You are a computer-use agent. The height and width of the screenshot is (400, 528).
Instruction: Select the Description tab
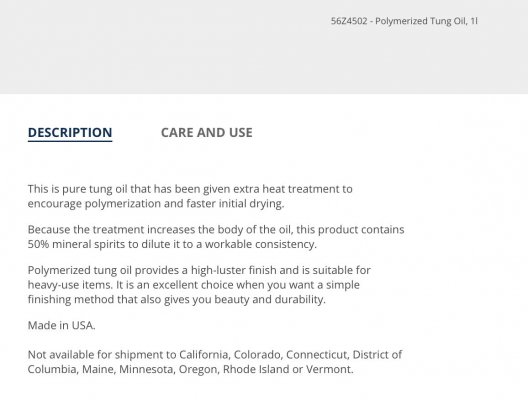tap(70, 133)
